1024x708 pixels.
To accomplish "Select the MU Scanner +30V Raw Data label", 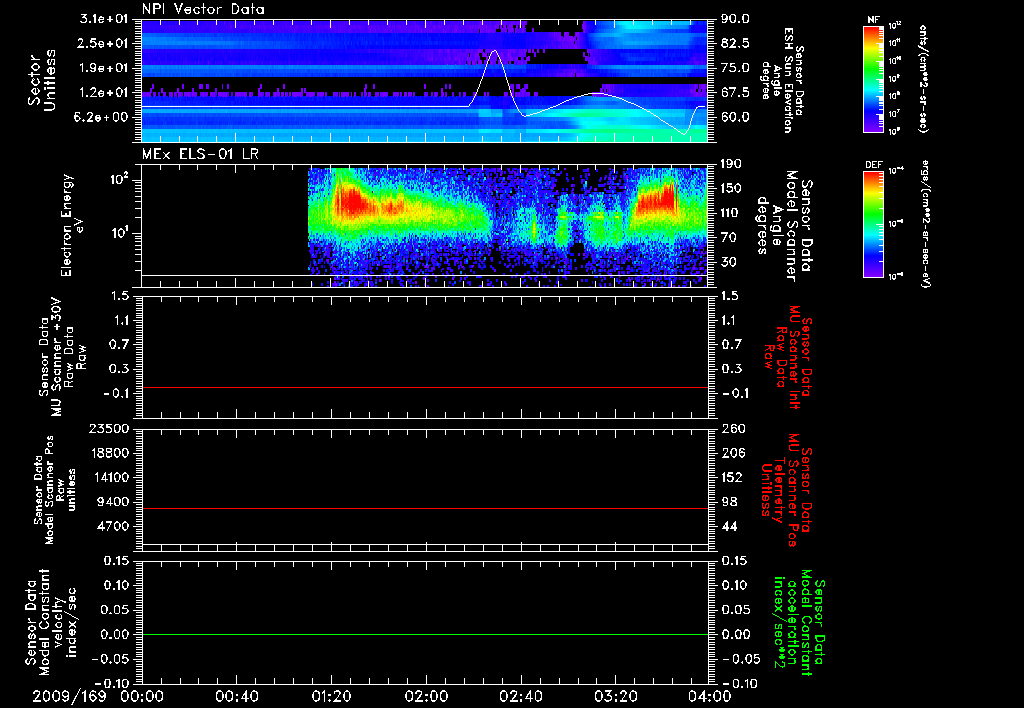I will pyautogui.click(x=62, y=356).
